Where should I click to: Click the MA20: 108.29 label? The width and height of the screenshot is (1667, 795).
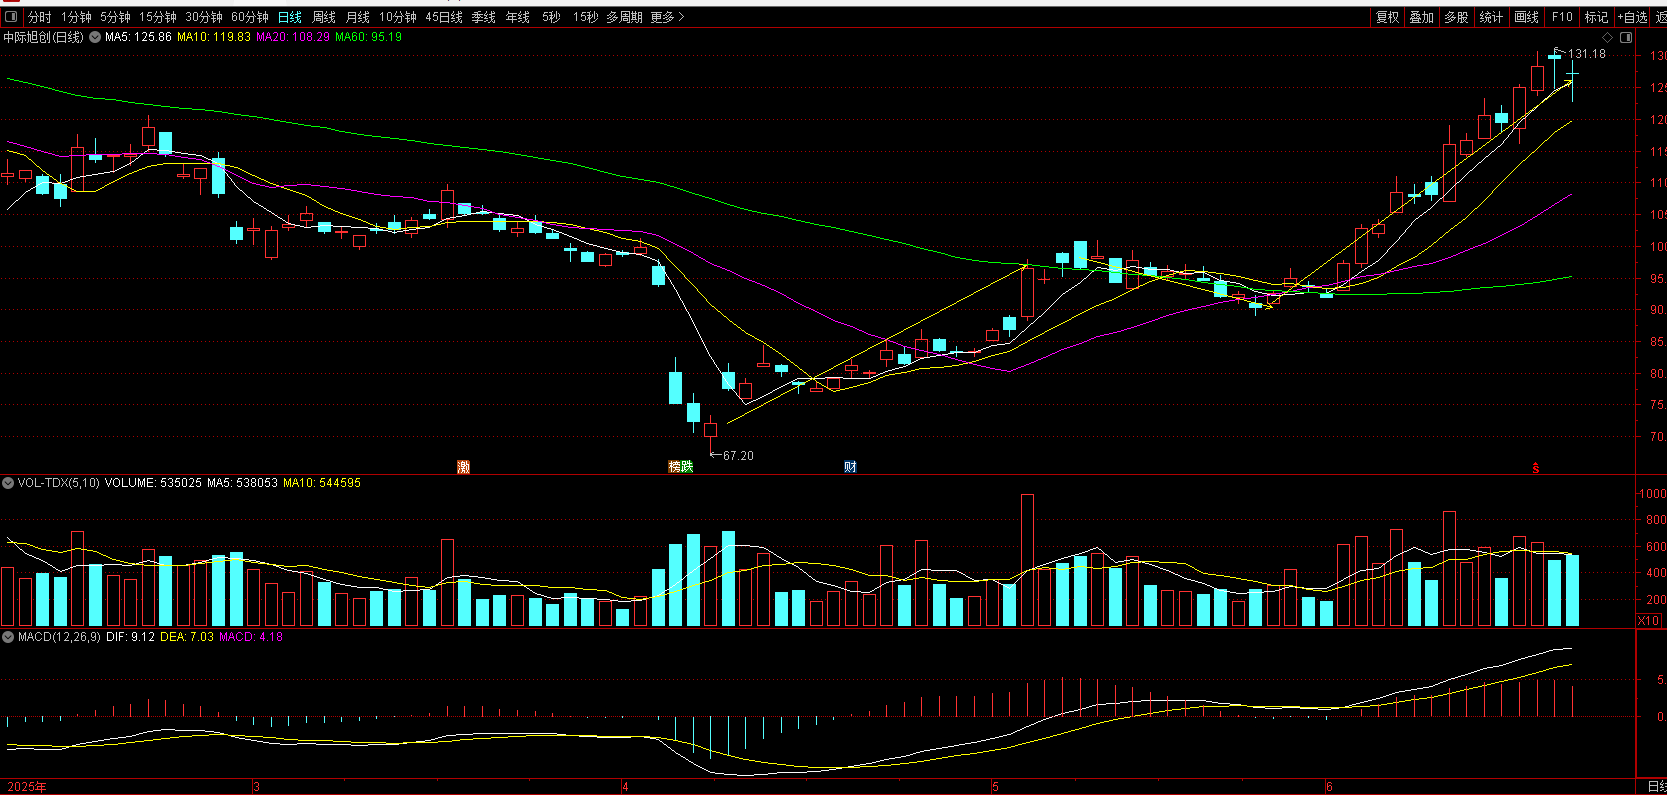293,37
